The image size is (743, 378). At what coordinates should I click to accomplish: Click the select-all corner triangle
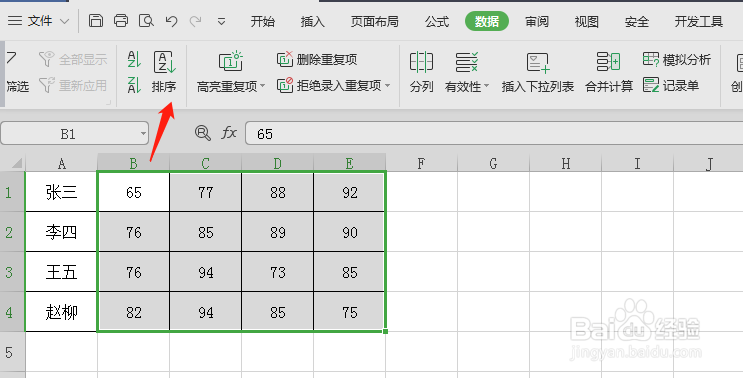[16, 163]
